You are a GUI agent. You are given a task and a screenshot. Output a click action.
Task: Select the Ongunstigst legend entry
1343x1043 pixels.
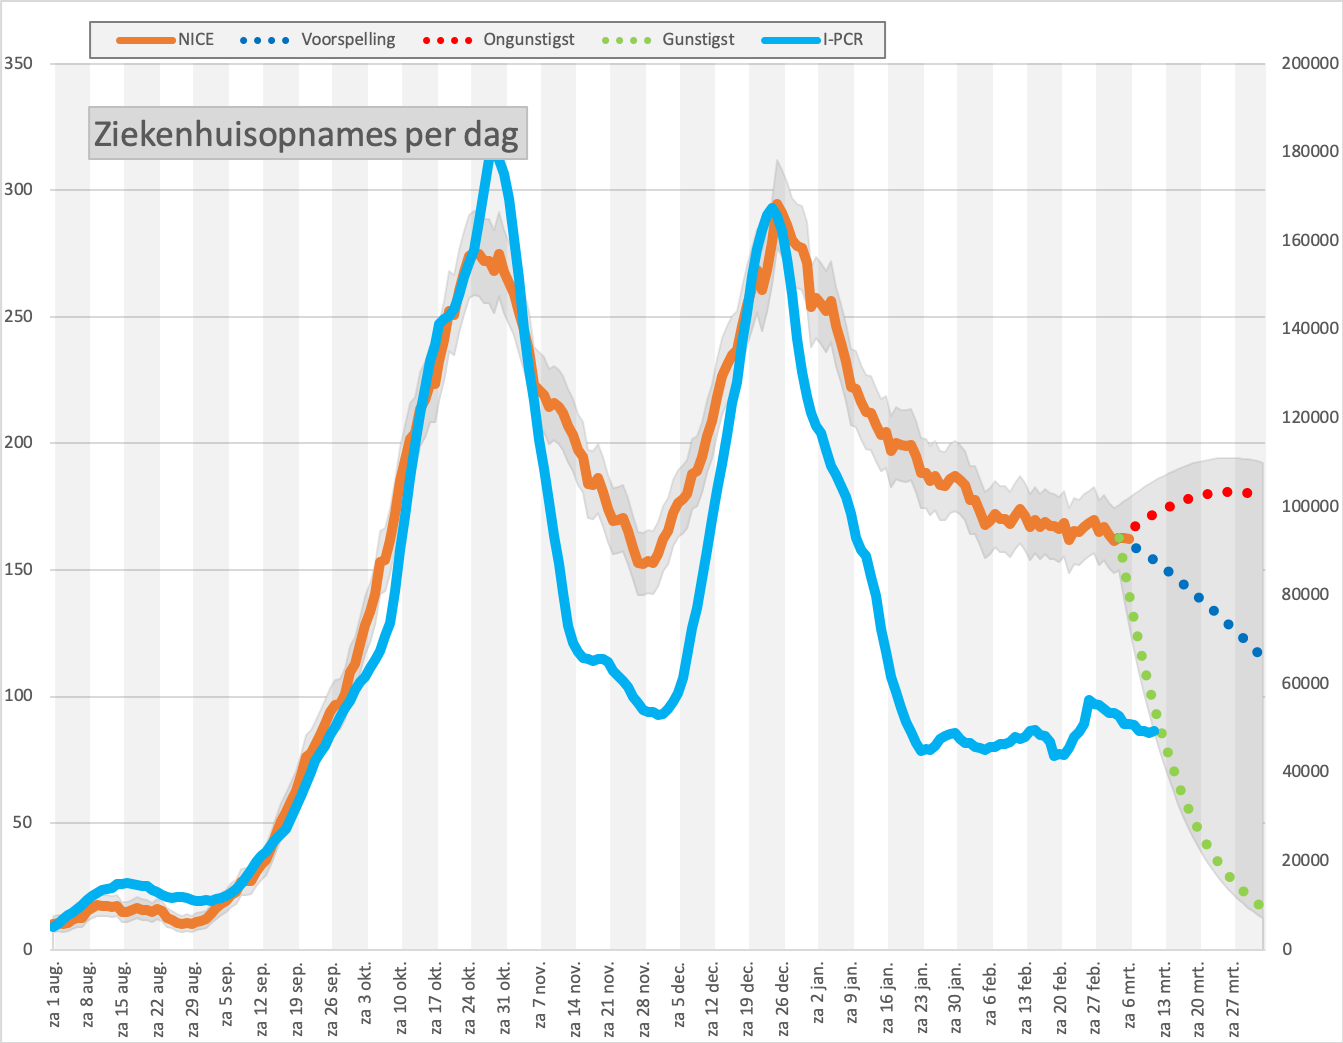click(498, 40)
